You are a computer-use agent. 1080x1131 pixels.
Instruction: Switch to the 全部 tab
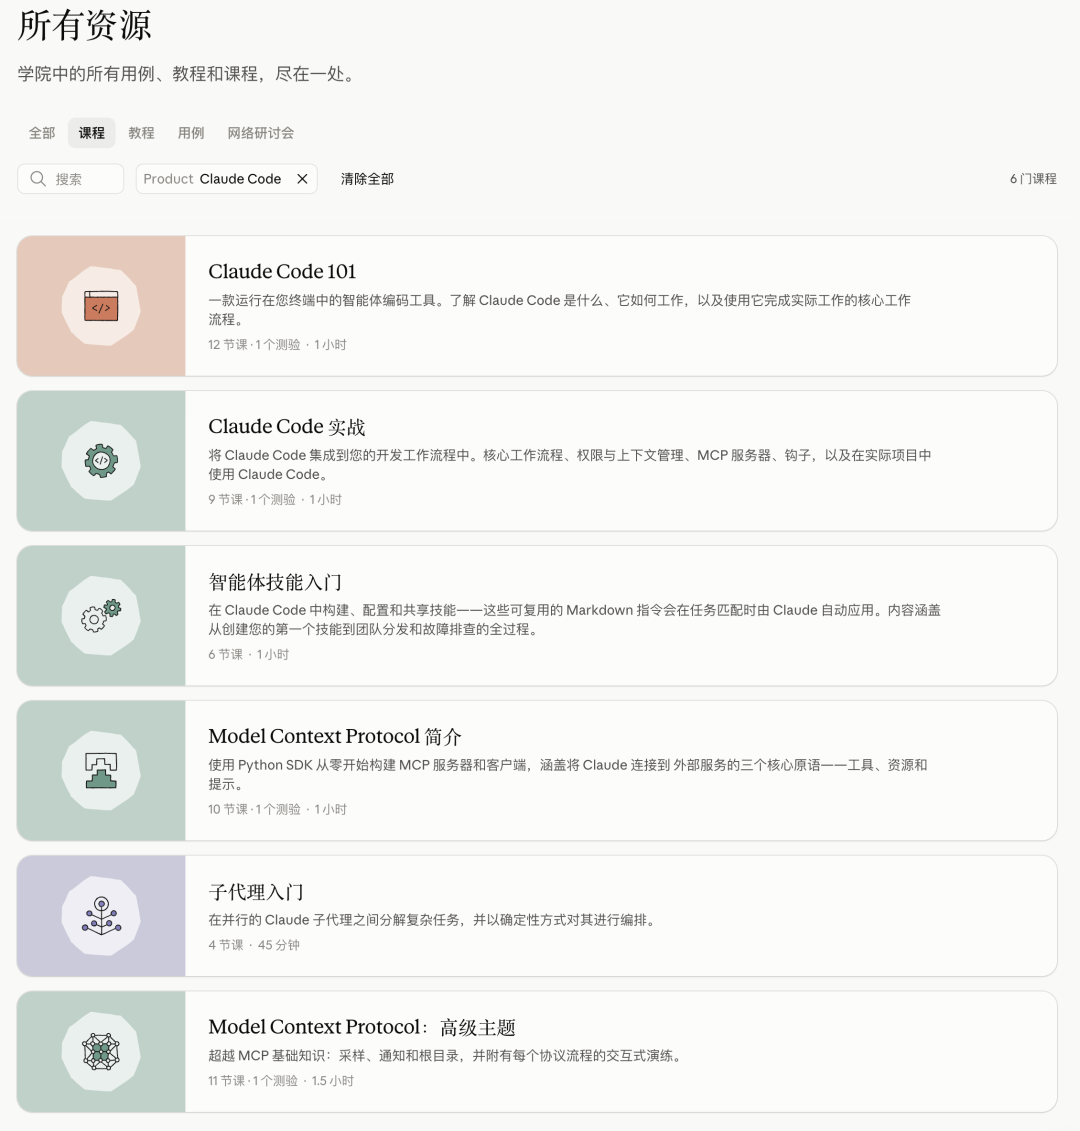42,133
